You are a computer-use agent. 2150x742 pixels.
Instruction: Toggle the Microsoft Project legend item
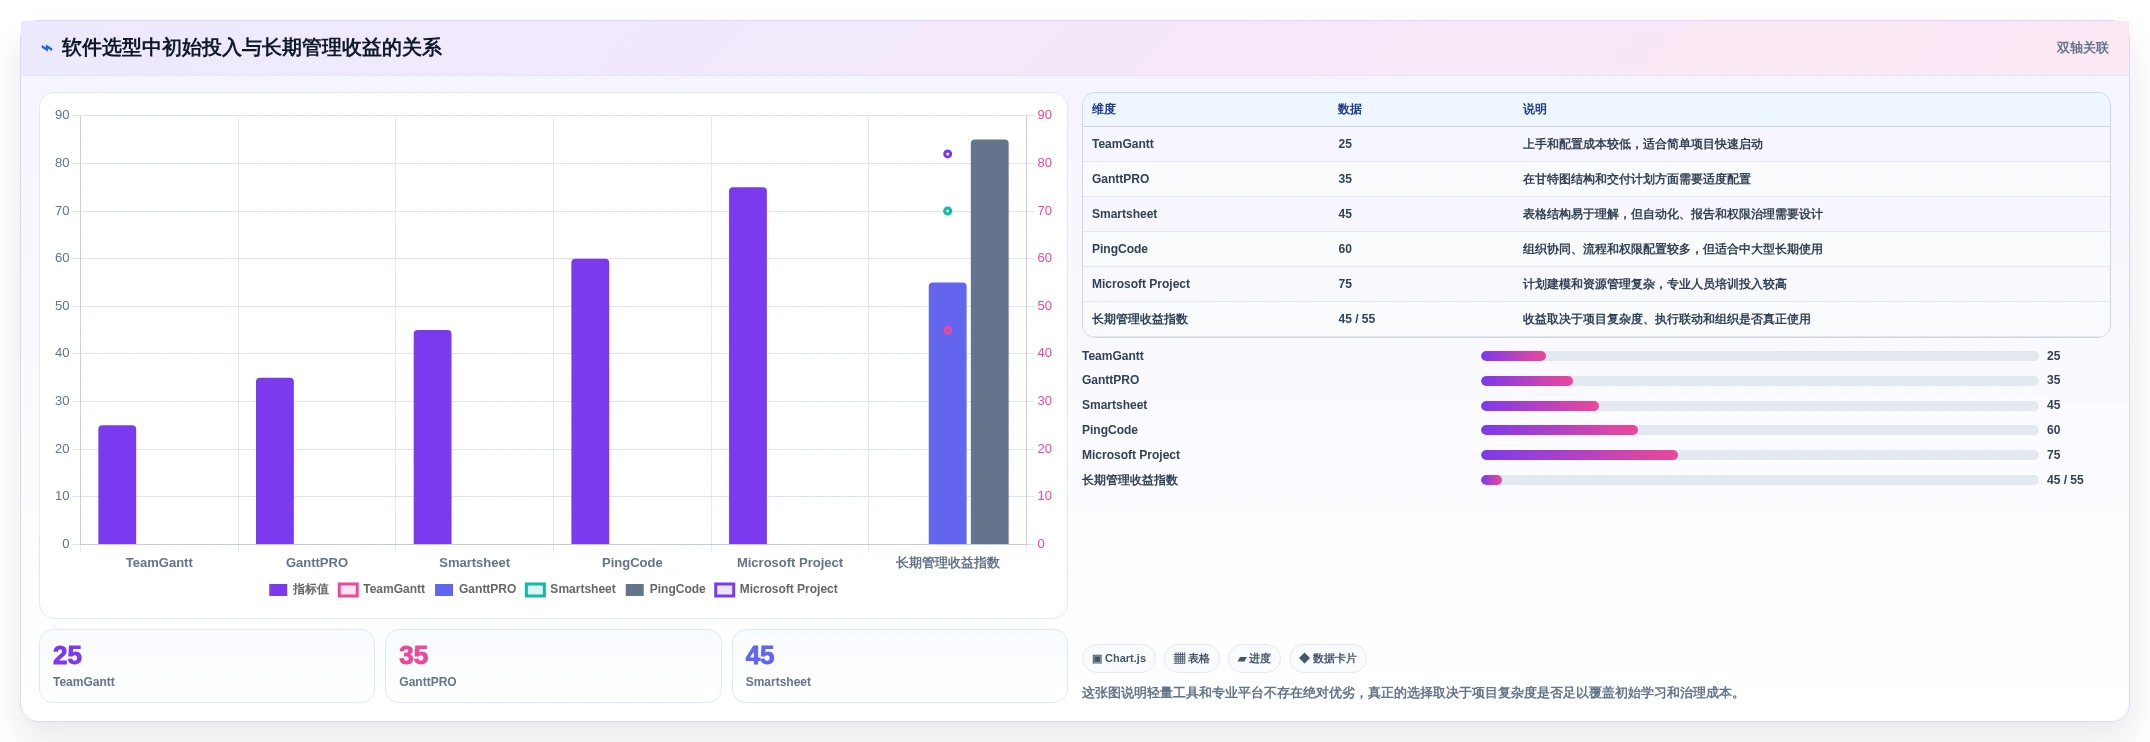coord(777,590)
